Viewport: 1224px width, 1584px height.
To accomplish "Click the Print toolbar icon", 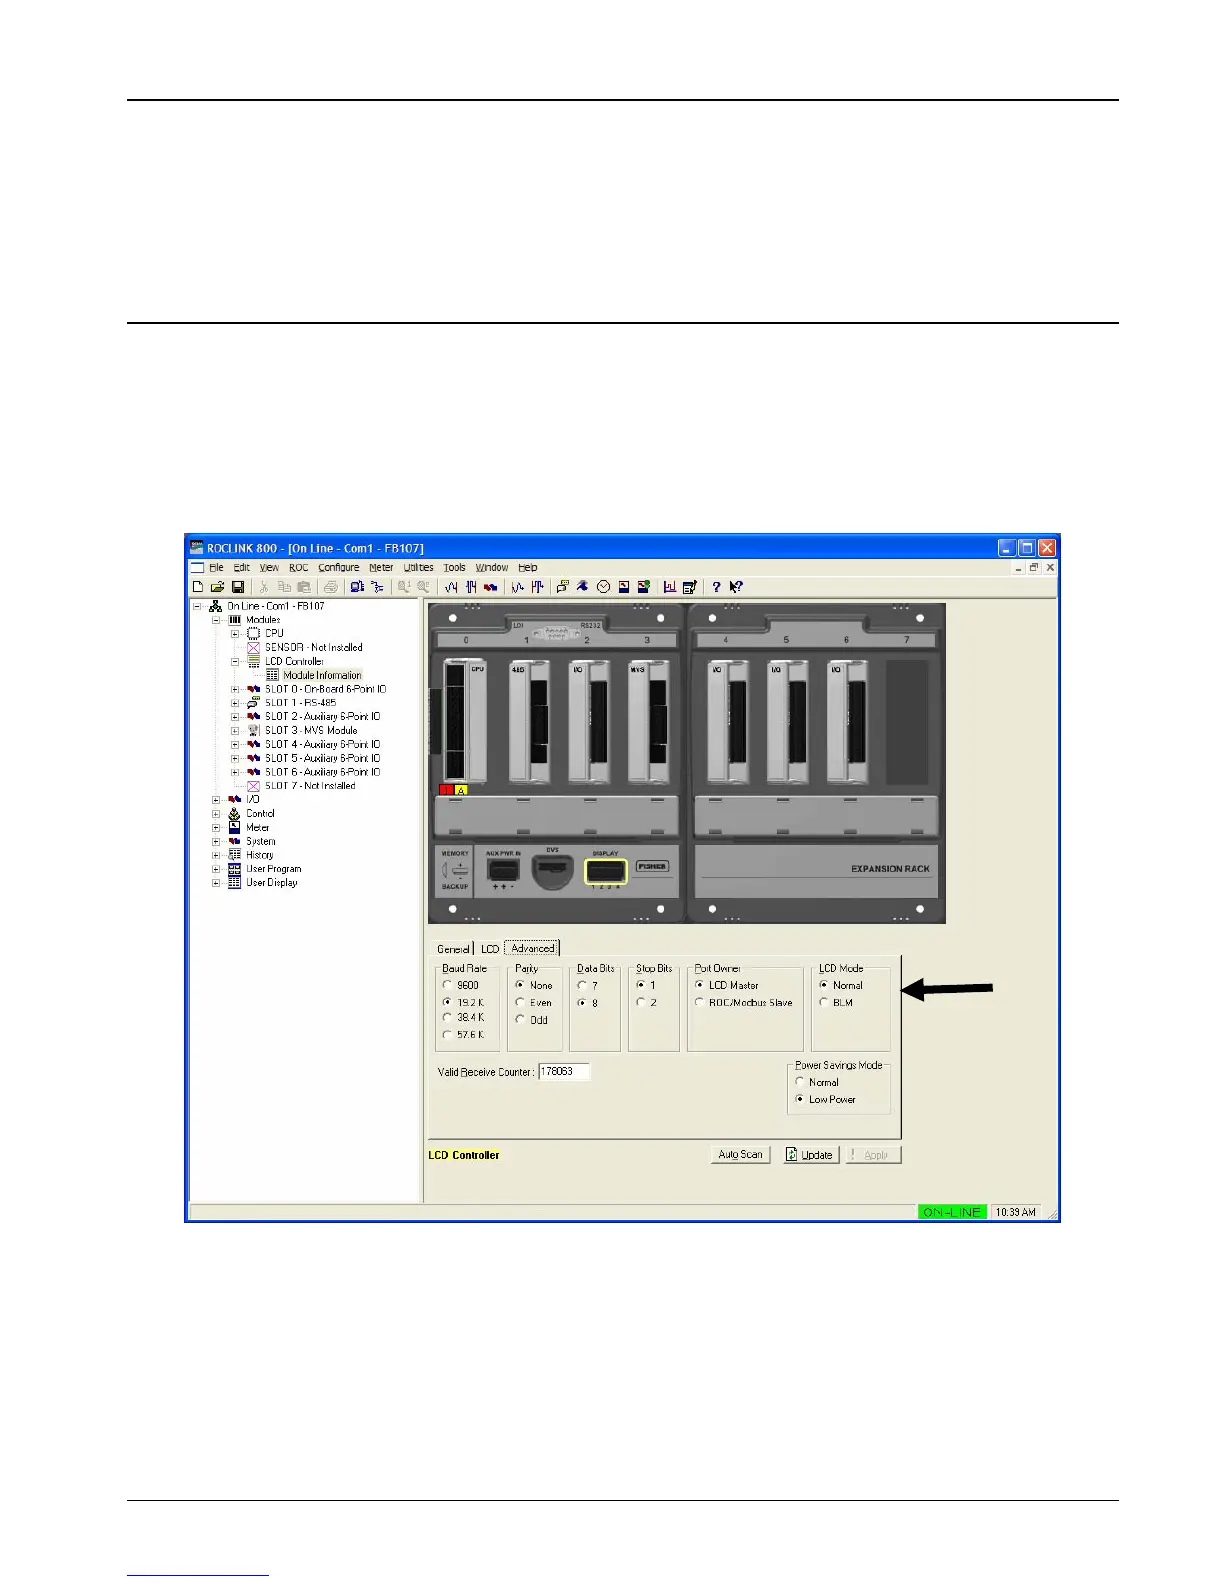I will (330, 587).
